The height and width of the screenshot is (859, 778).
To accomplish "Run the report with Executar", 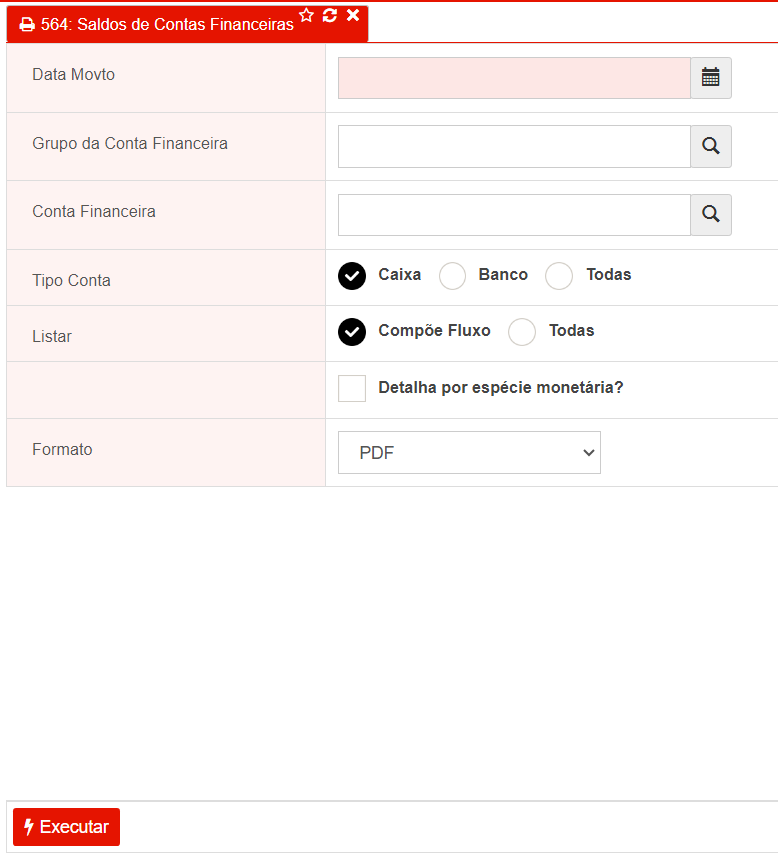I will [x=66, y=827].
